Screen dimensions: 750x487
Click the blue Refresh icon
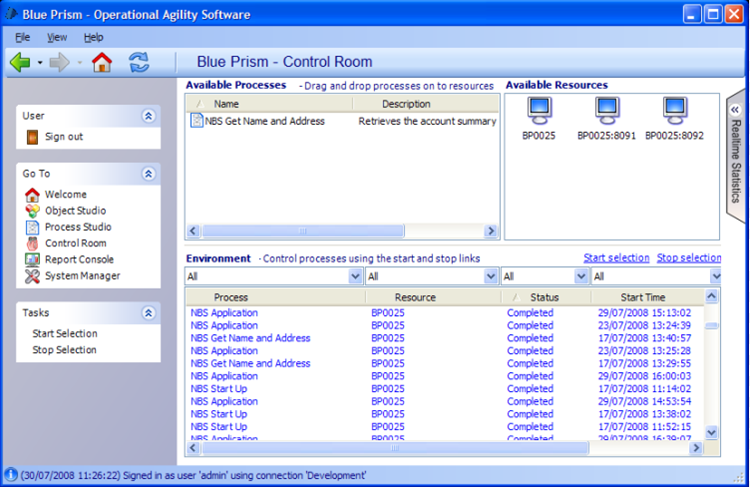point(139,63)
